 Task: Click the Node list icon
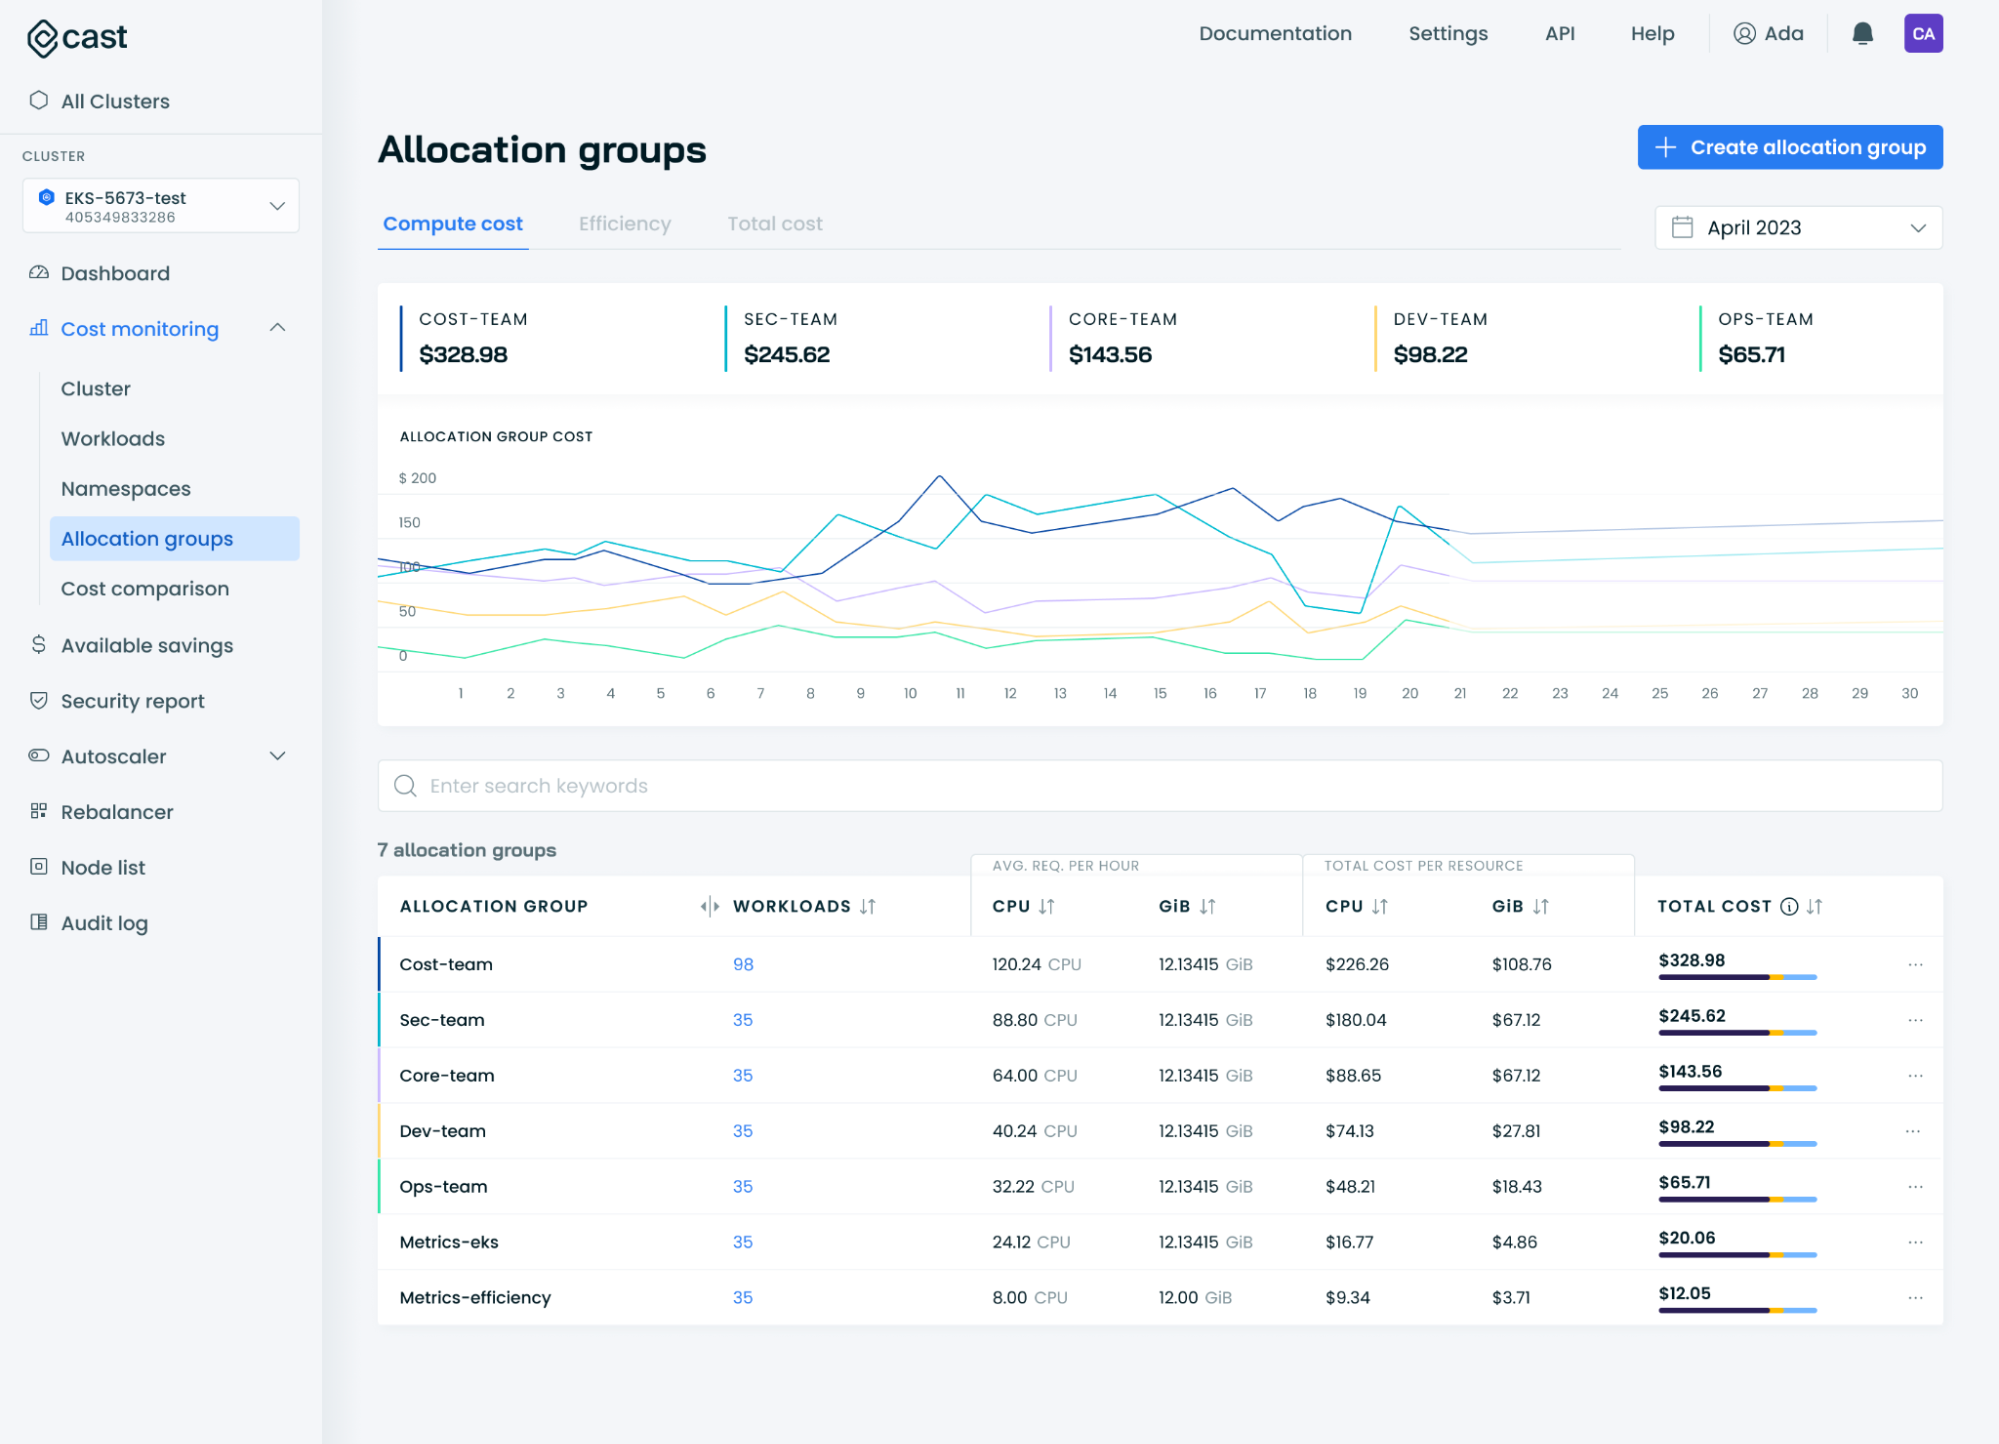(x=38, y=866)
